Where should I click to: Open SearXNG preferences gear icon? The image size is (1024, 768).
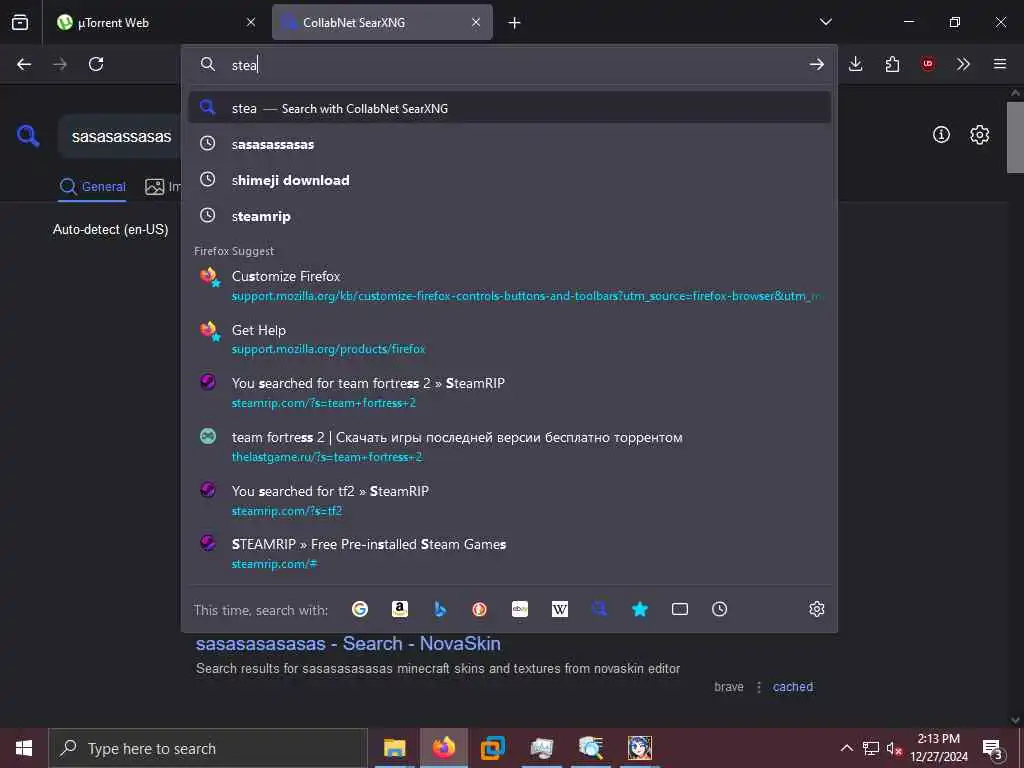click(979, 135)
